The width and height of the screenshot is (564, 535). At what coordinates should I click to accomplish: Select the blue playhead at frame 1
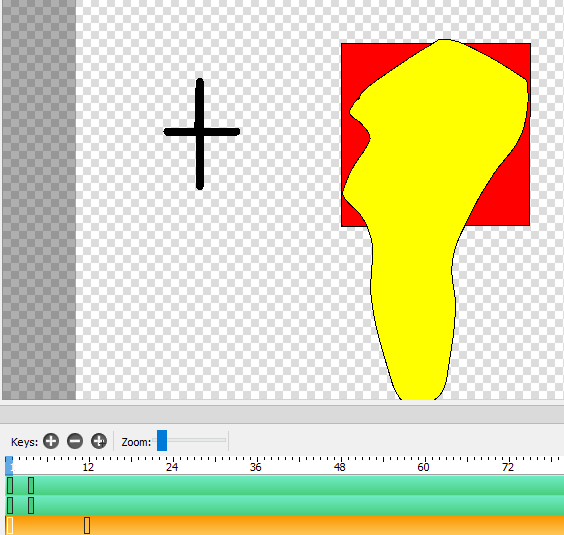point(9,466)
